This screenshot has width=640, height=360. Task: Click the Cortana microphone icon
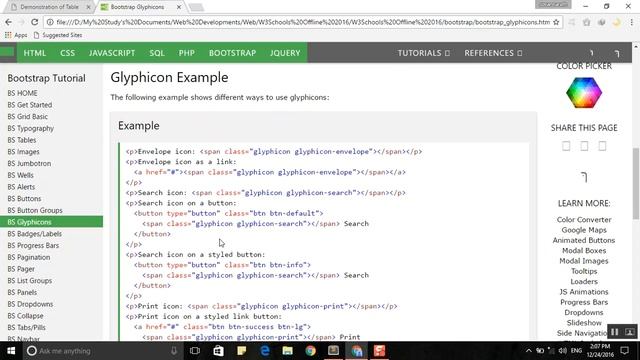[174, 351]
